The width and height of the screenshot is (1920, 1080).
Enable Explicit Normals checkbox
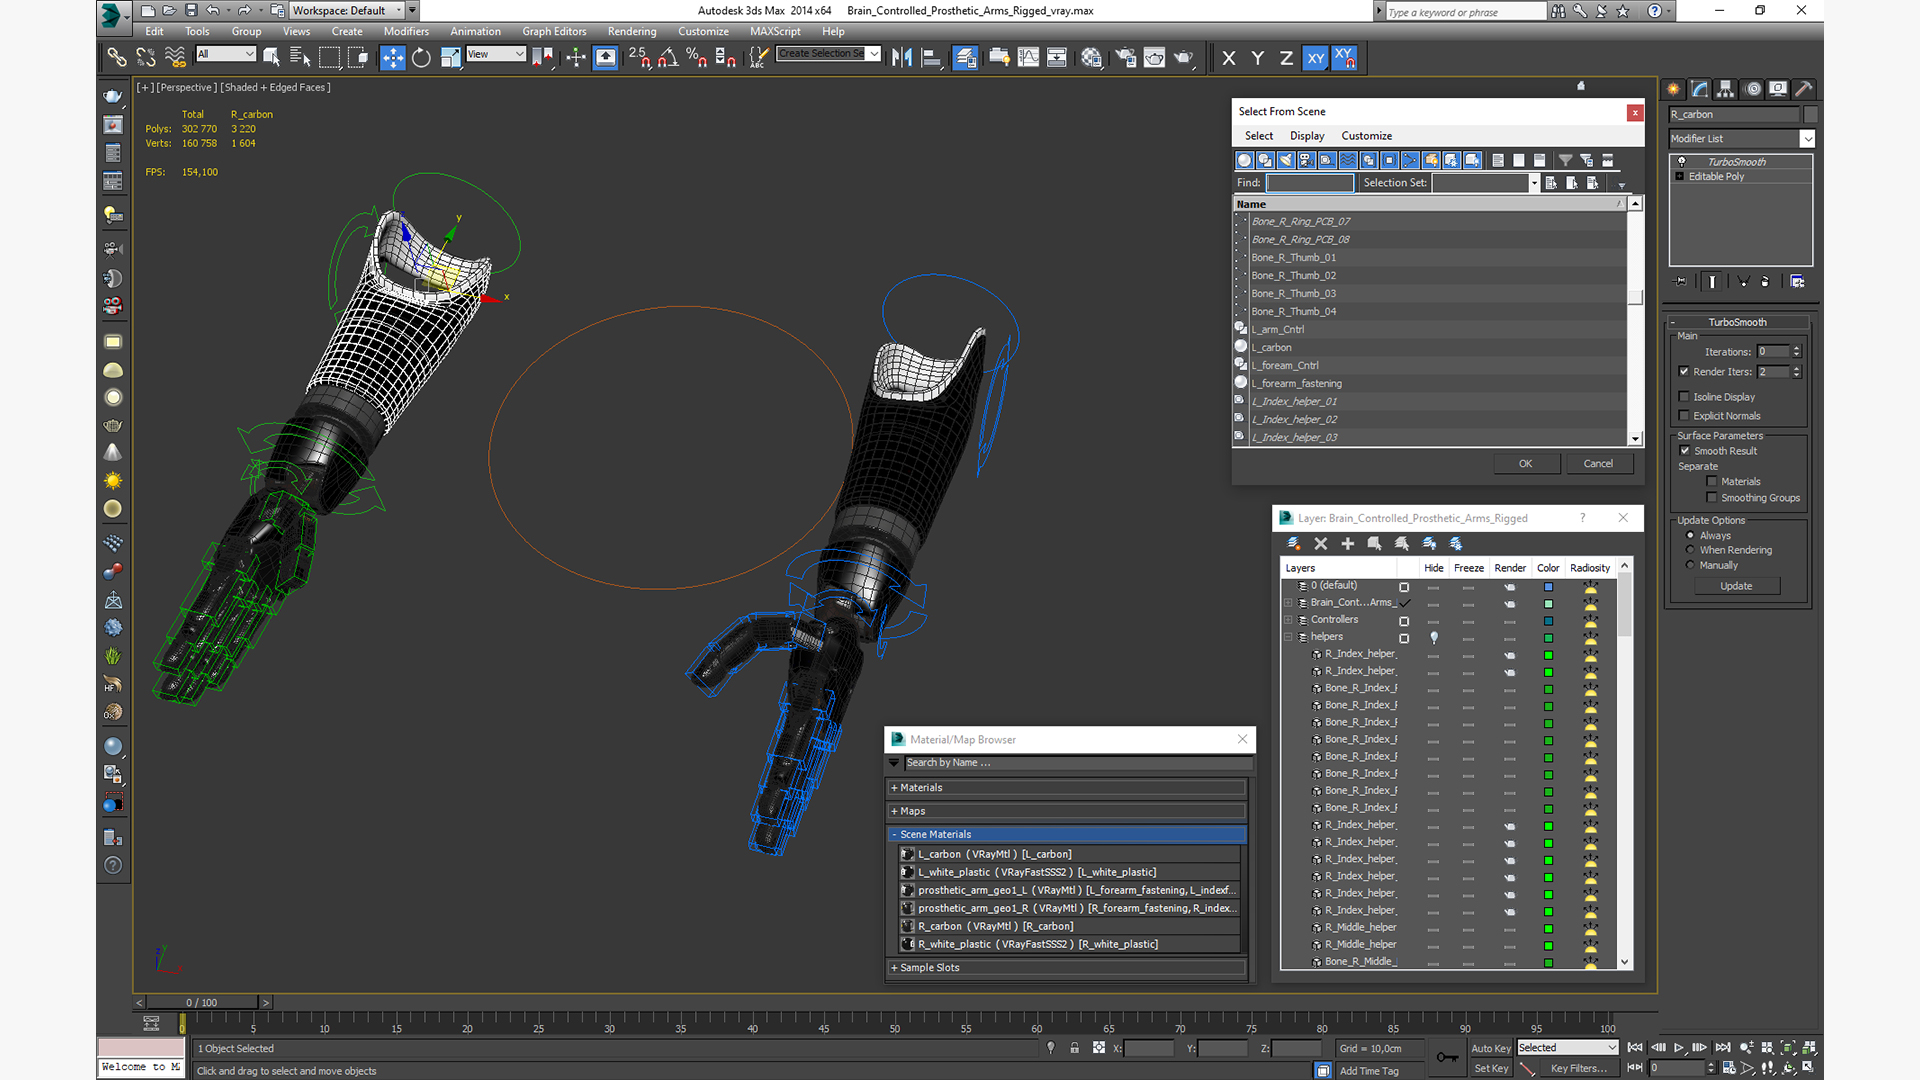pyautogui.click(x=1684, y=416)
